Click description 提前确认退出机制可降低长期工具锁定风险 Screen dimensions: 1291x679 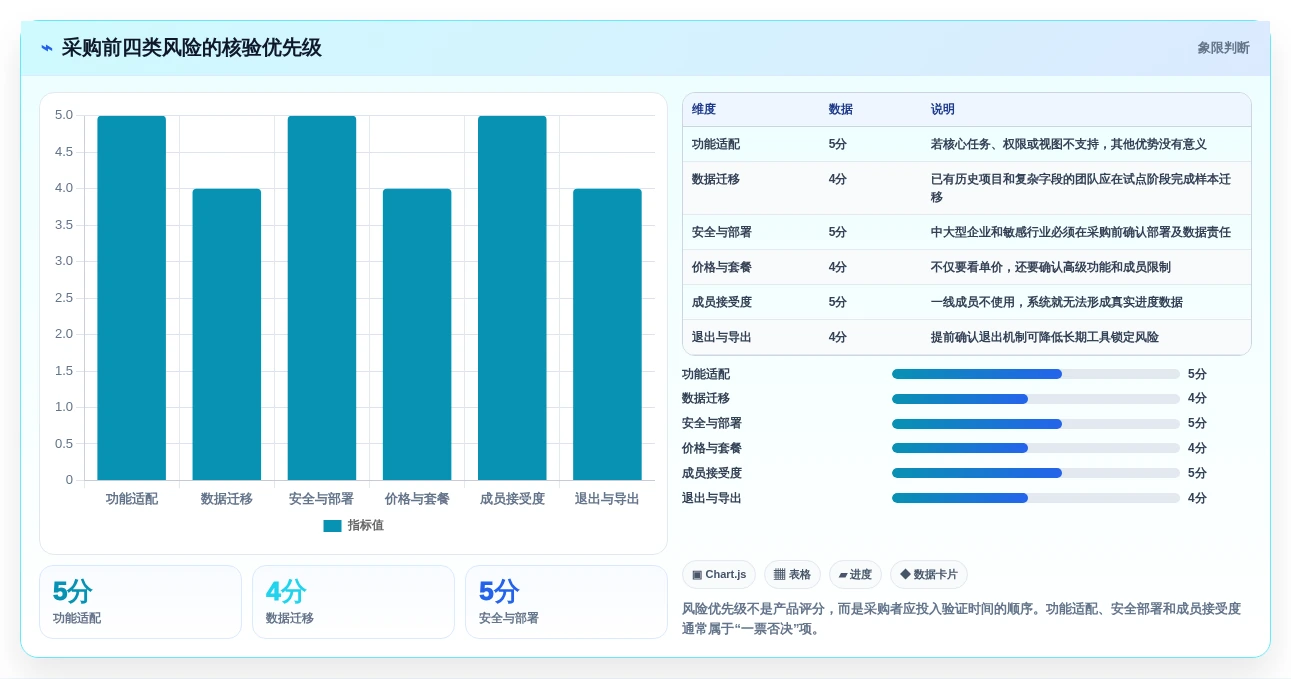pyautogui.click(x=1045, y=337)
